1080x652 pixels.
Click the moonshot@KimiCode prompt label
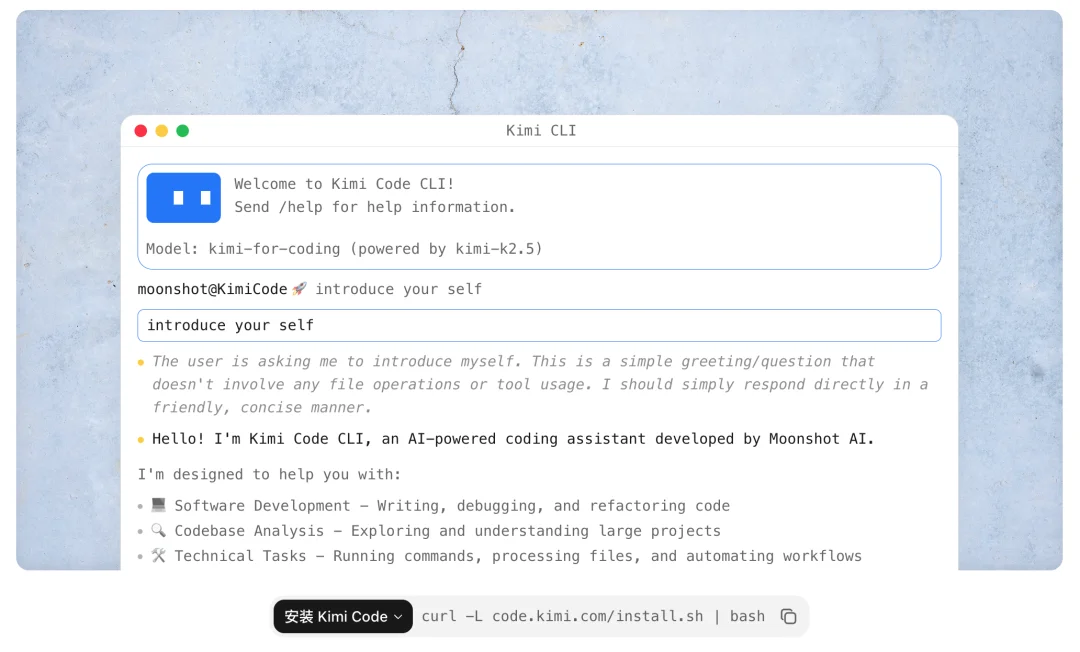point(212,289)
